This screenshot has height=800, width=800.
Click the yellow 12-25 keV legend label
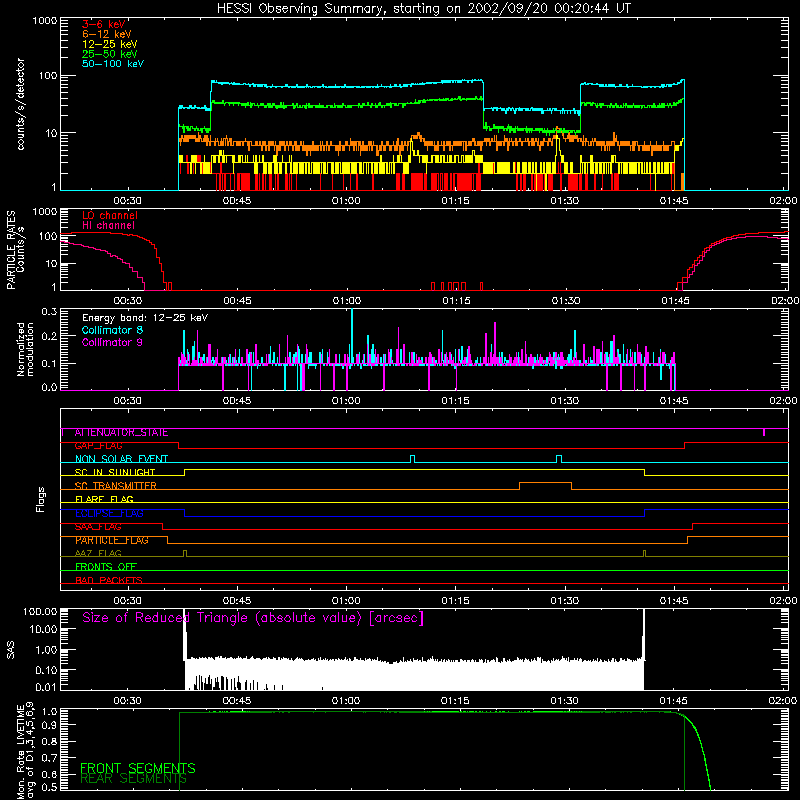point(110,44)
